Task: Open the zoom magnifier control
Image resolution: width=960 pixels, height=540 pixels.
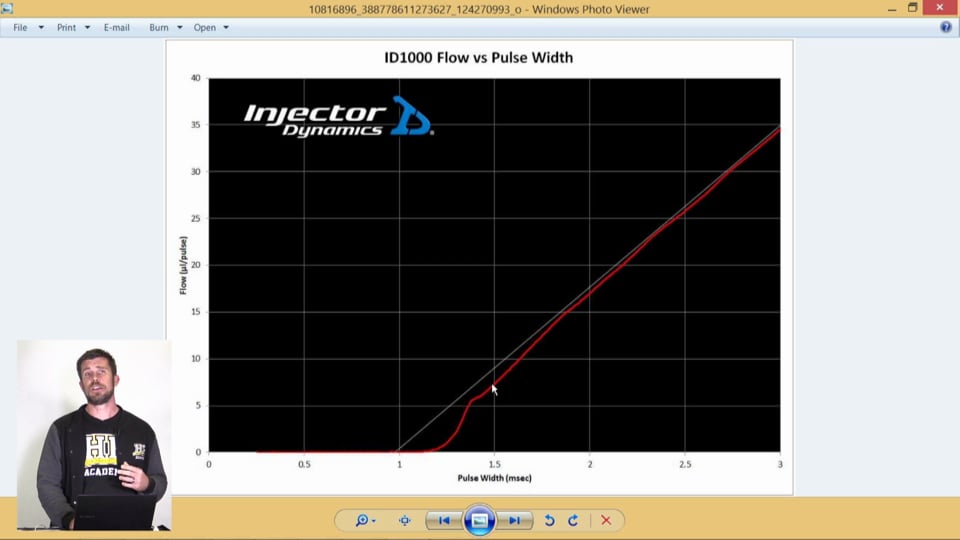Action: point(366,520)
